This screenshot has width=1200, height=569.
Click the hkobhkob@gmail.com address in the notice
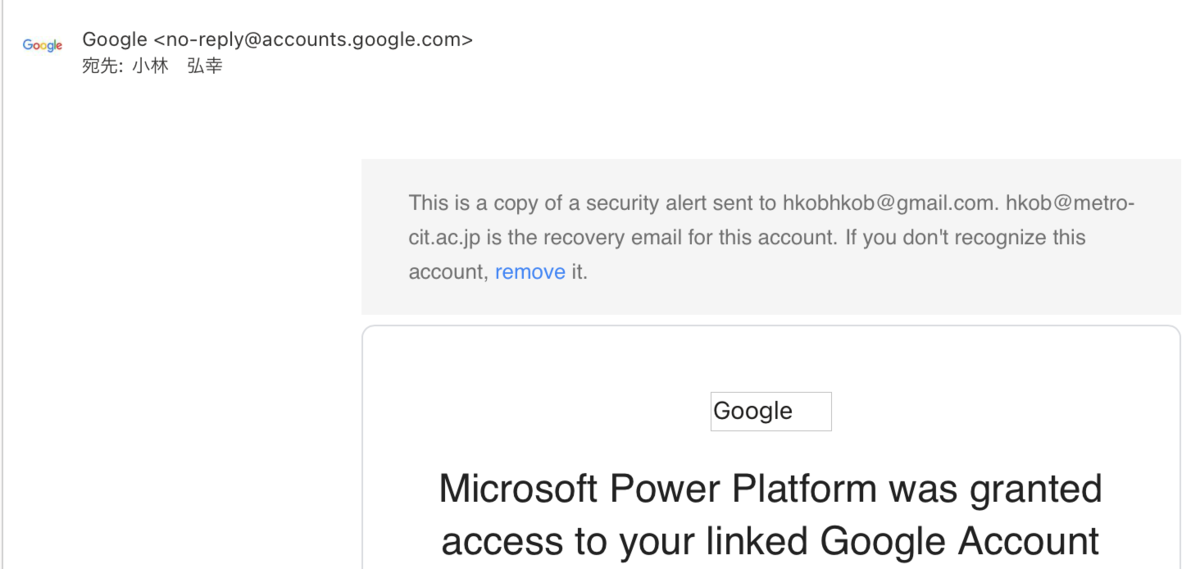tap(889, 204)
